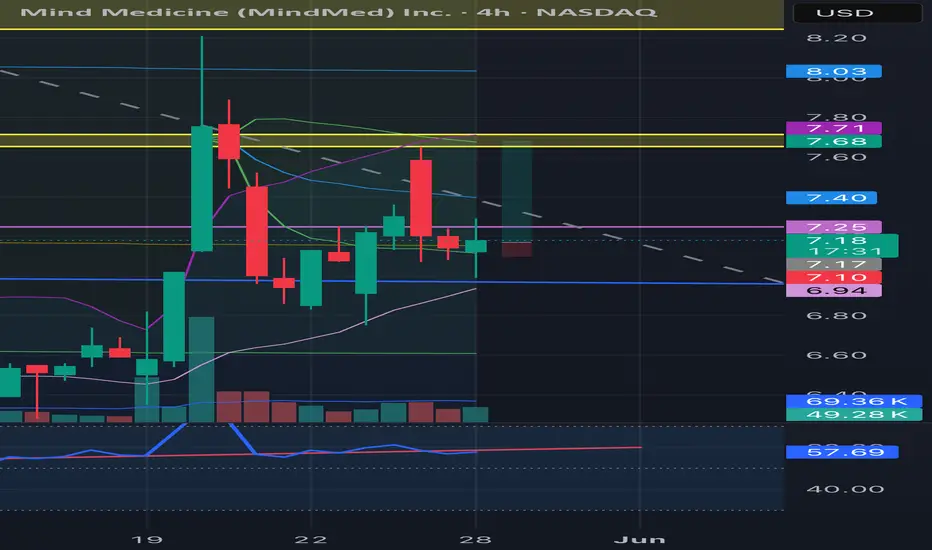932x550 pixels.
Task: Select the latest green candle at 28
Action: 476,246
